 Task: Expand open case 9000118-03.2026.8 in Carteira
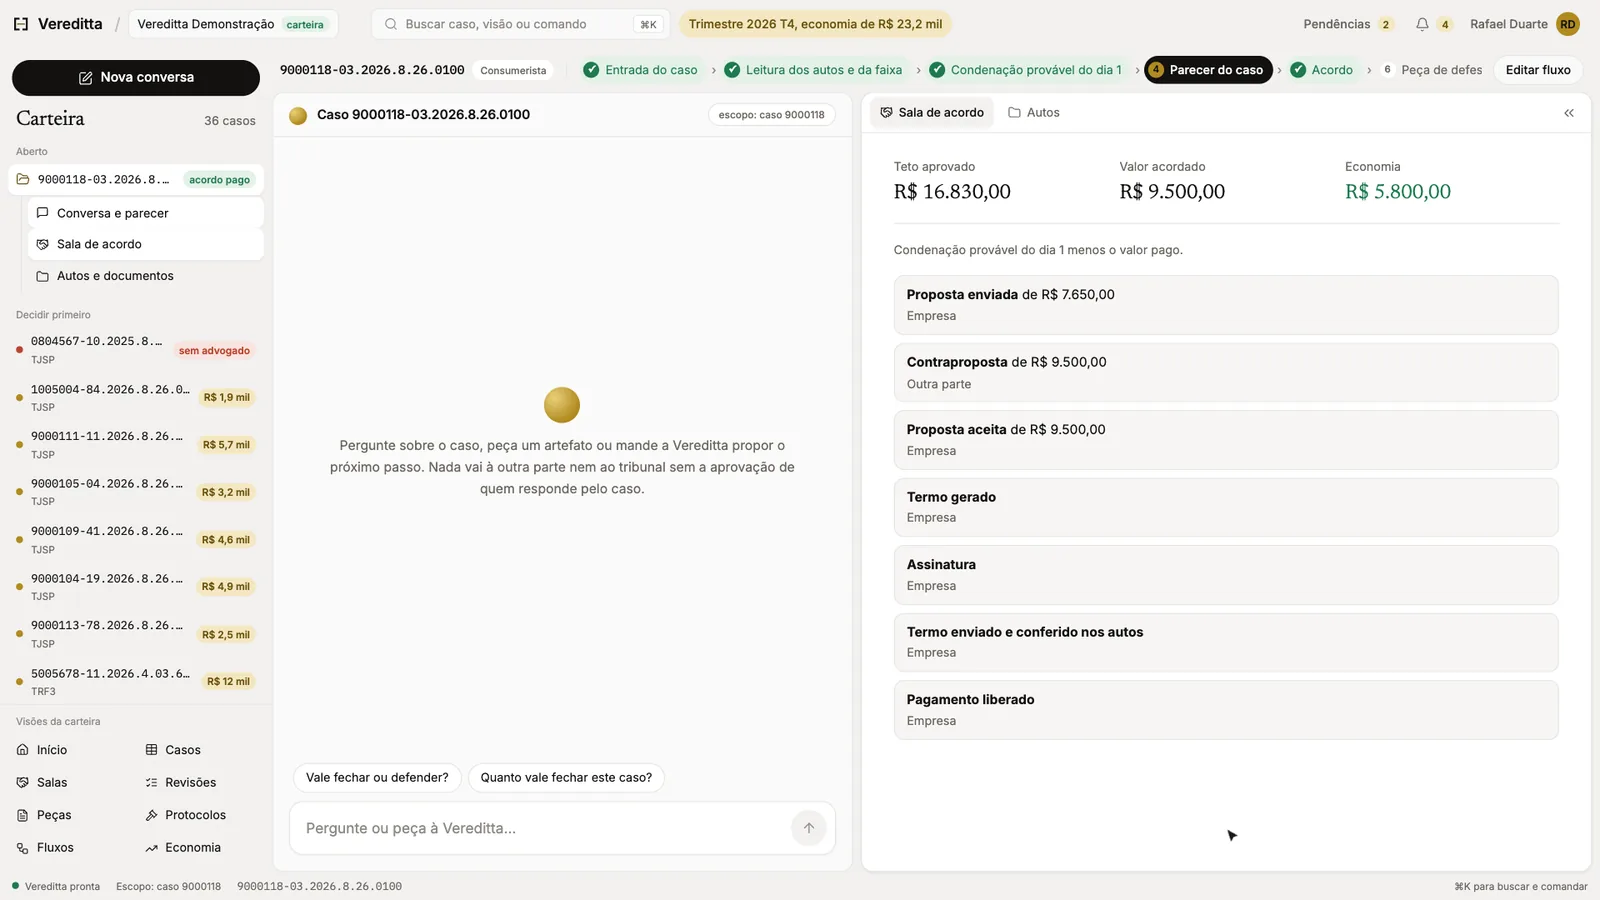[136, 180]
